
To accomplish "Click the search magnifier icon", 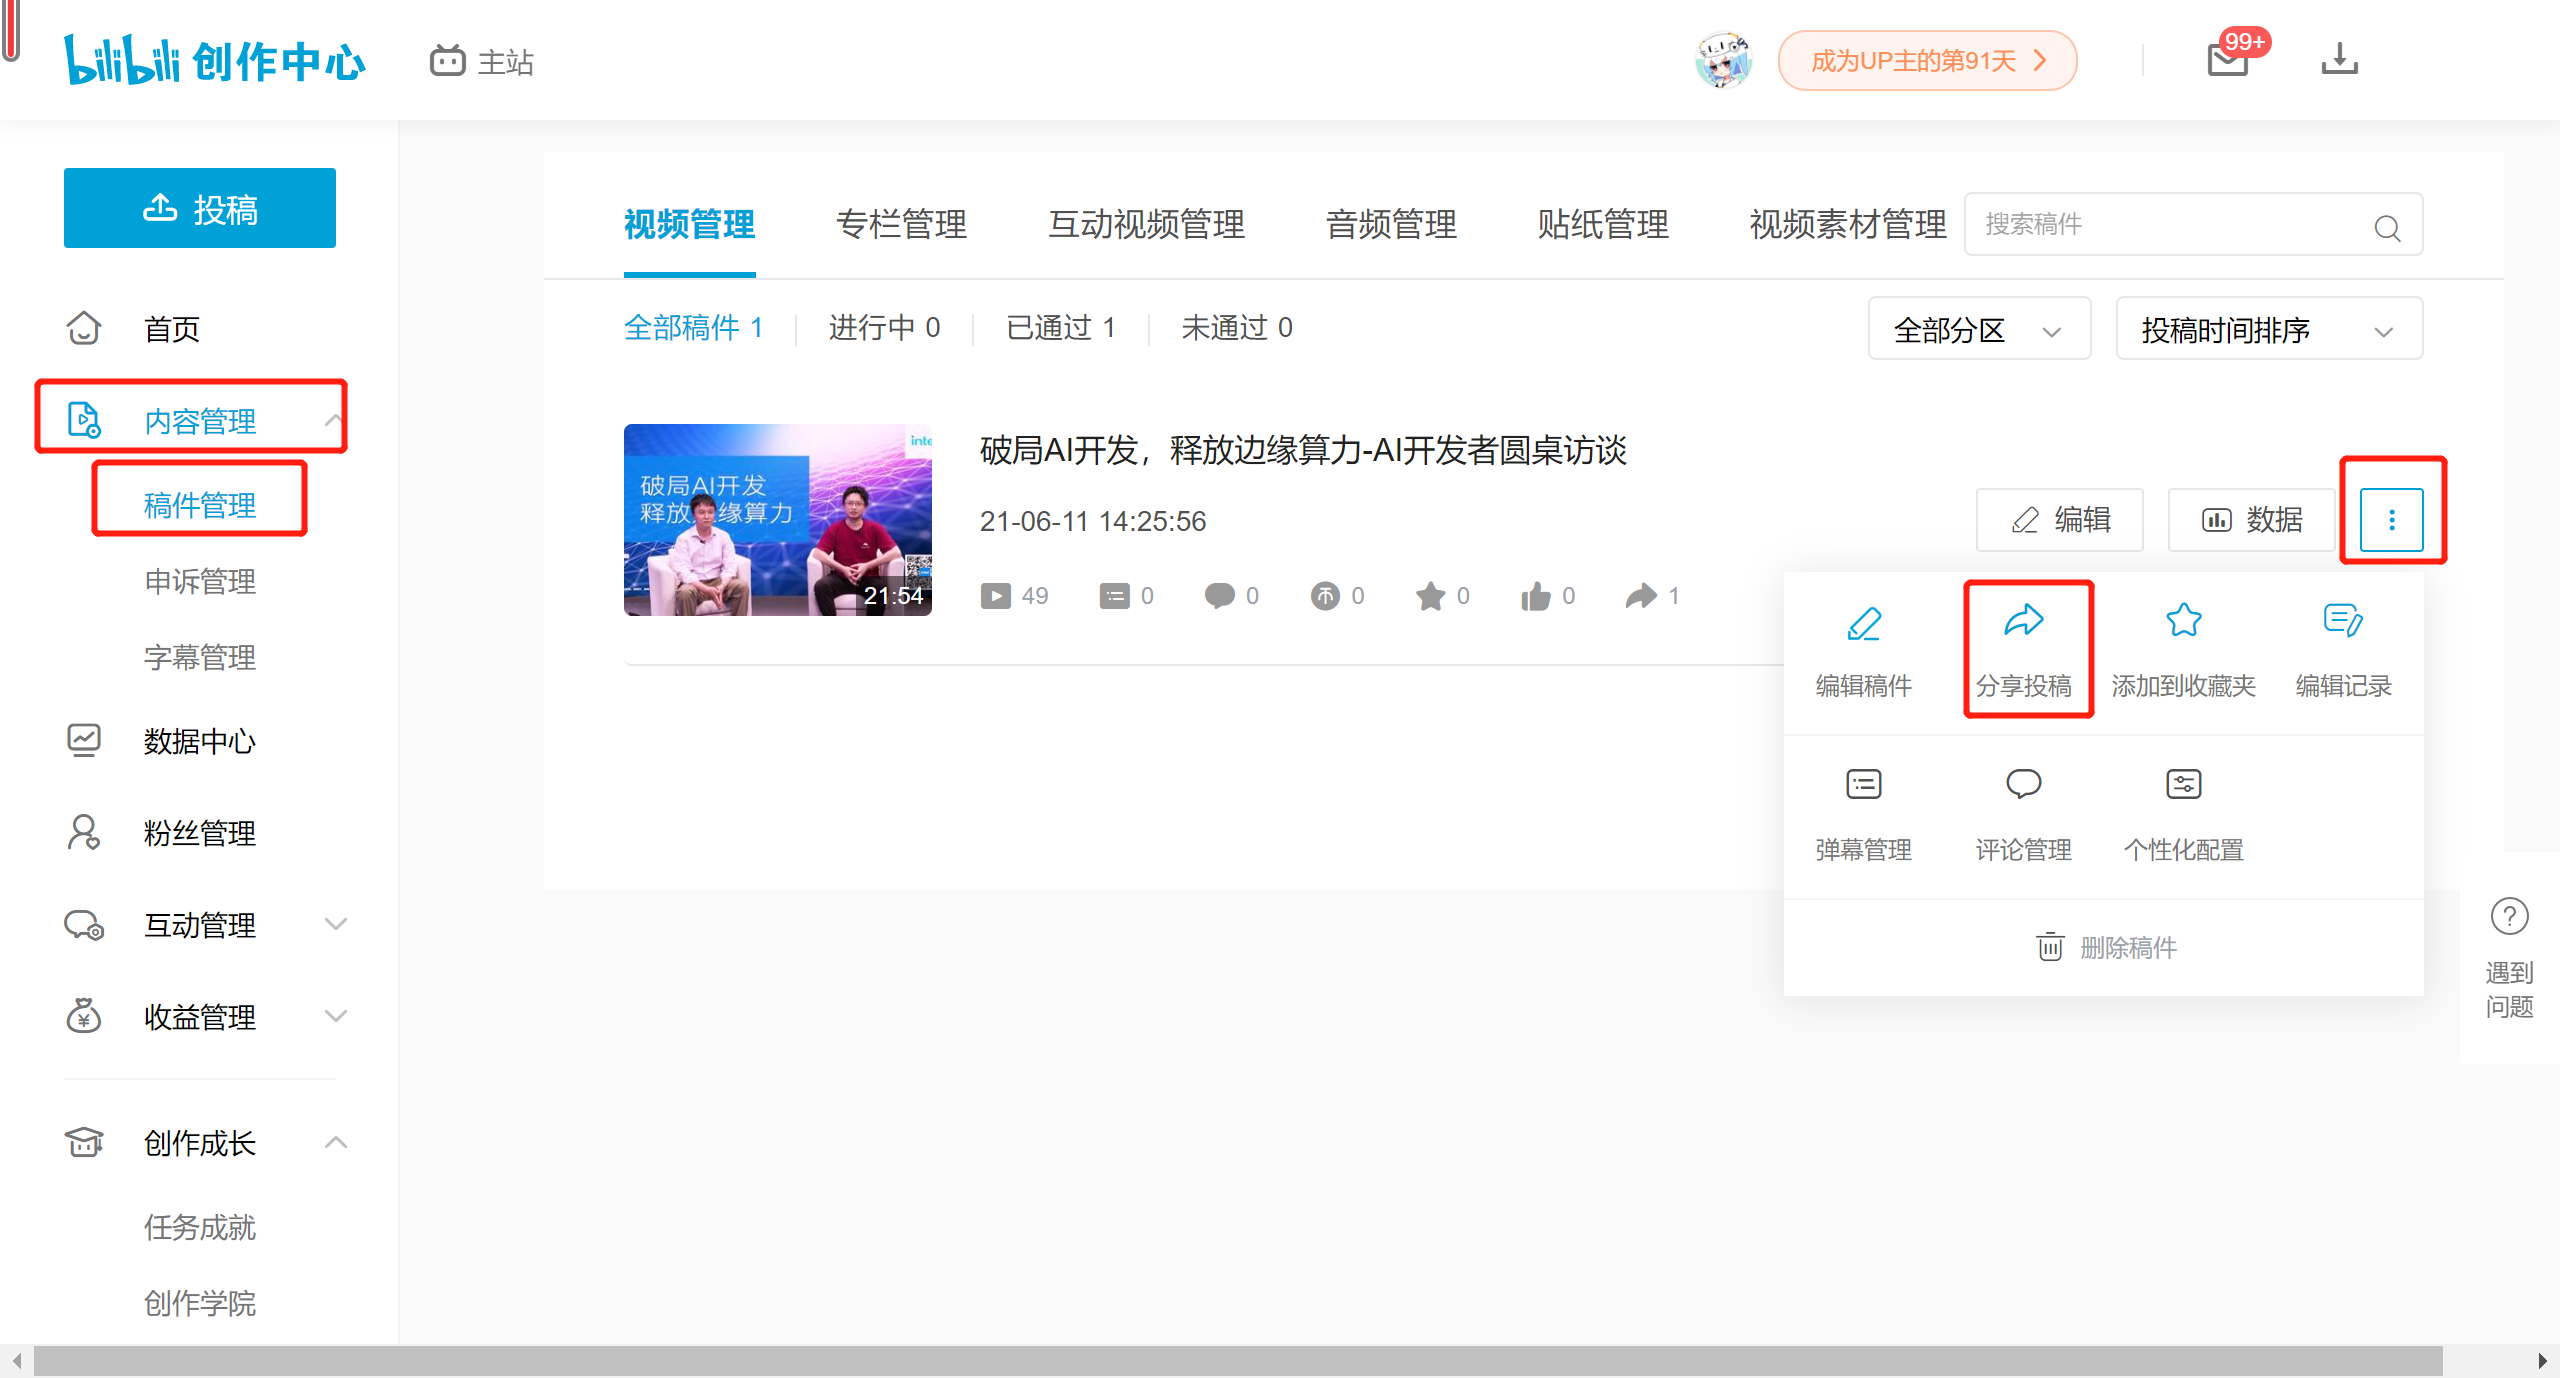I will [2387, 228].
